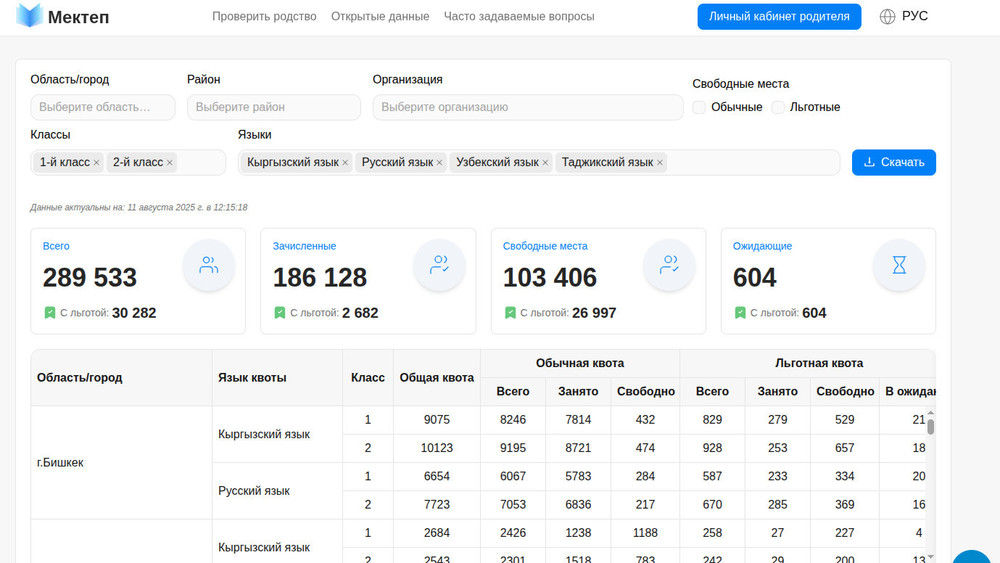
Task: Click the Мектеп book logo icon
Action: [30, 16]
